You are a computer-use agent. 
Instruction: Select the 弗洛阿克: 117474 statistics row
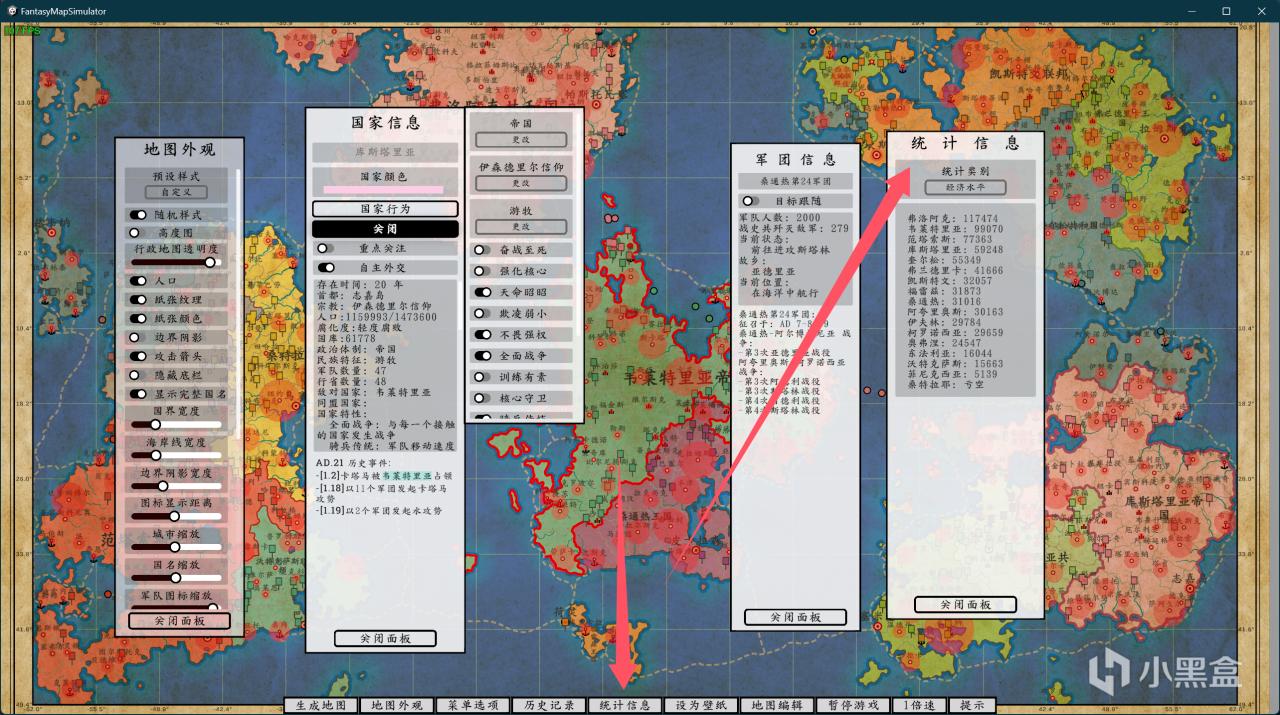[x=952, y=218]
